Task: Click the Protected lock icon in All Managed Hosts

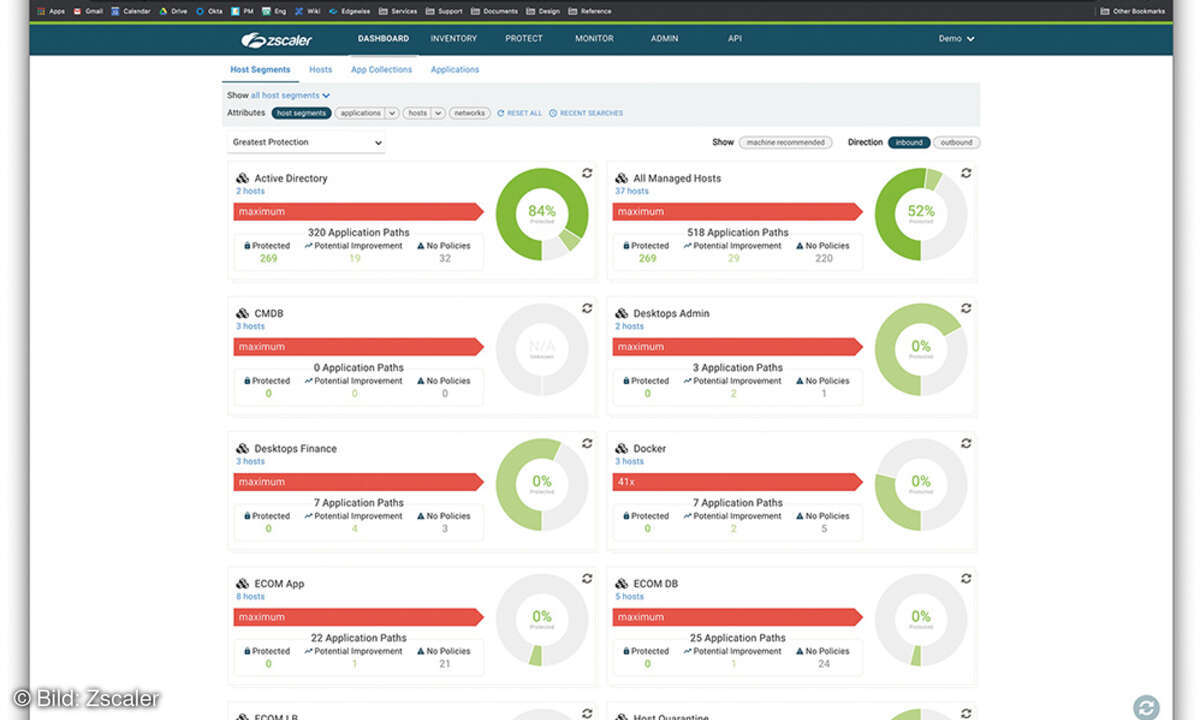Action: pyautogui.click(x=626, y=246)
